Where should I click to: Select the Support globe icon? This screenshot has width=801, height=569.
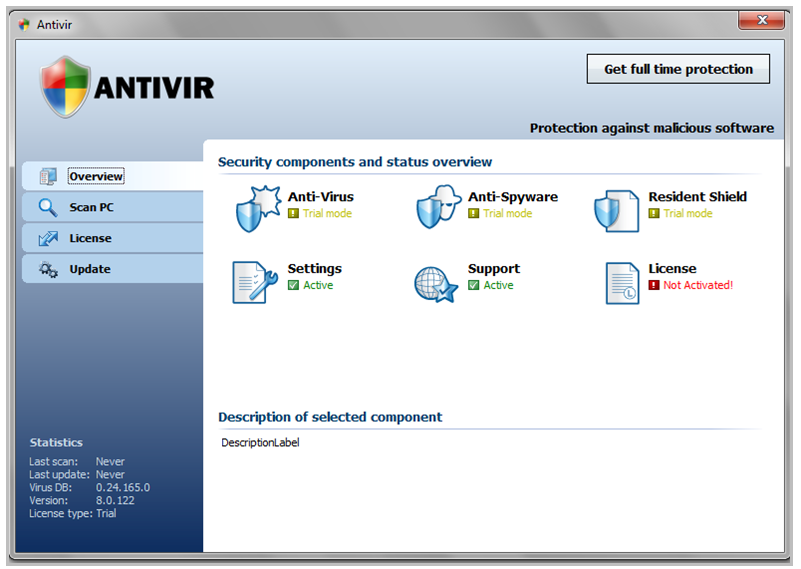tap(435, 284)
